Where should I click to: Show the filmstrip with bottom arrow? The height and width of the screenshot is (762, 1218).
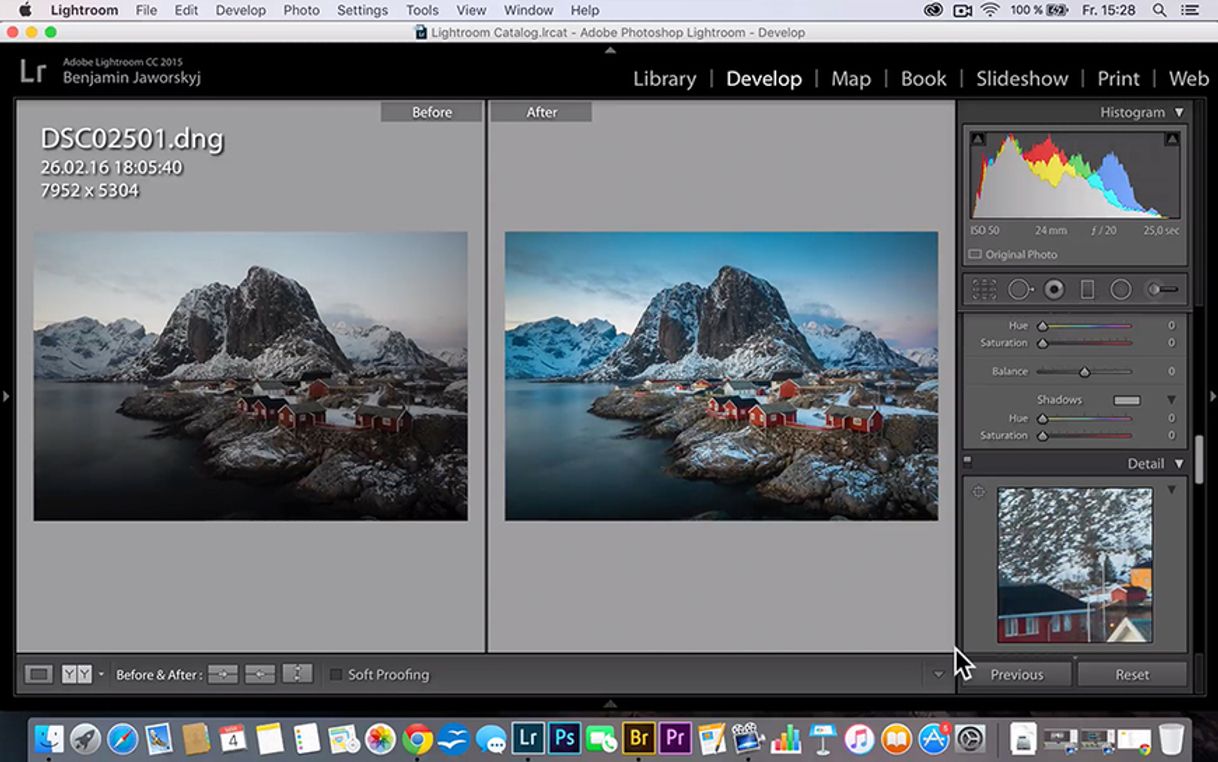(610, 703)
